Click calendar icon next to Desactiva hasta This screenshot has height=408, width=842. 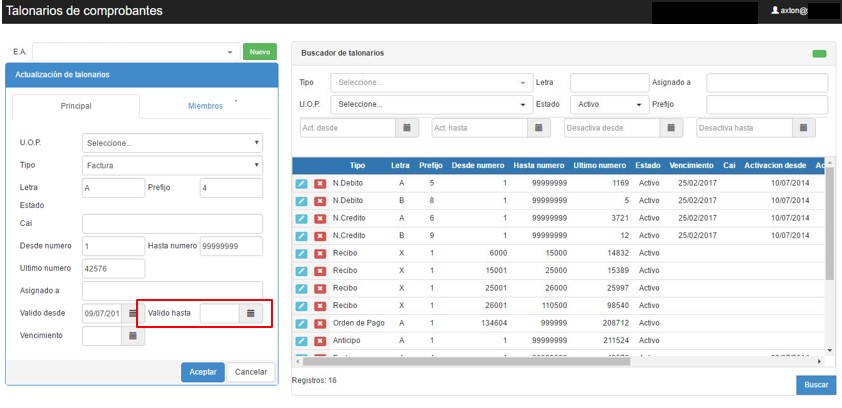pos(803,128)
